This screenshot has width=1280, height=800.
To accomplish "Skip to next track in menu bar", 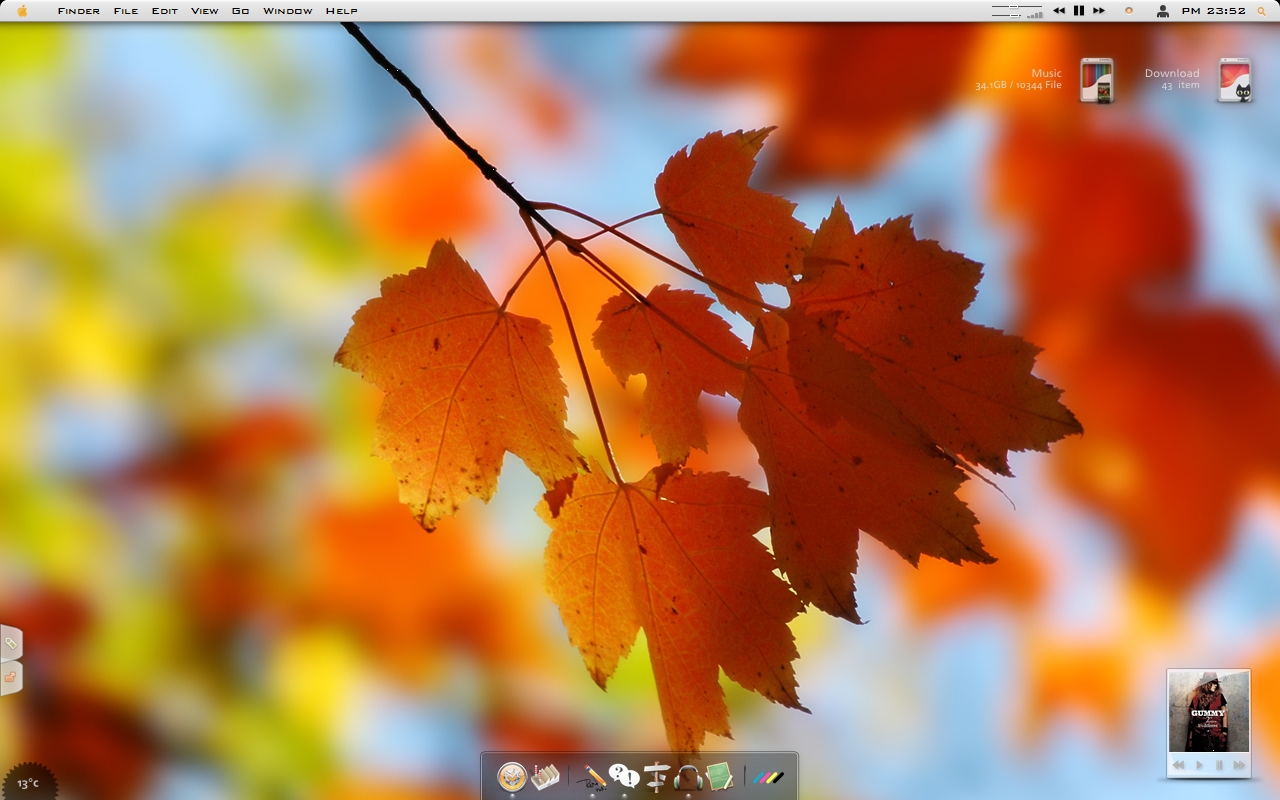I will [1099, 11].
